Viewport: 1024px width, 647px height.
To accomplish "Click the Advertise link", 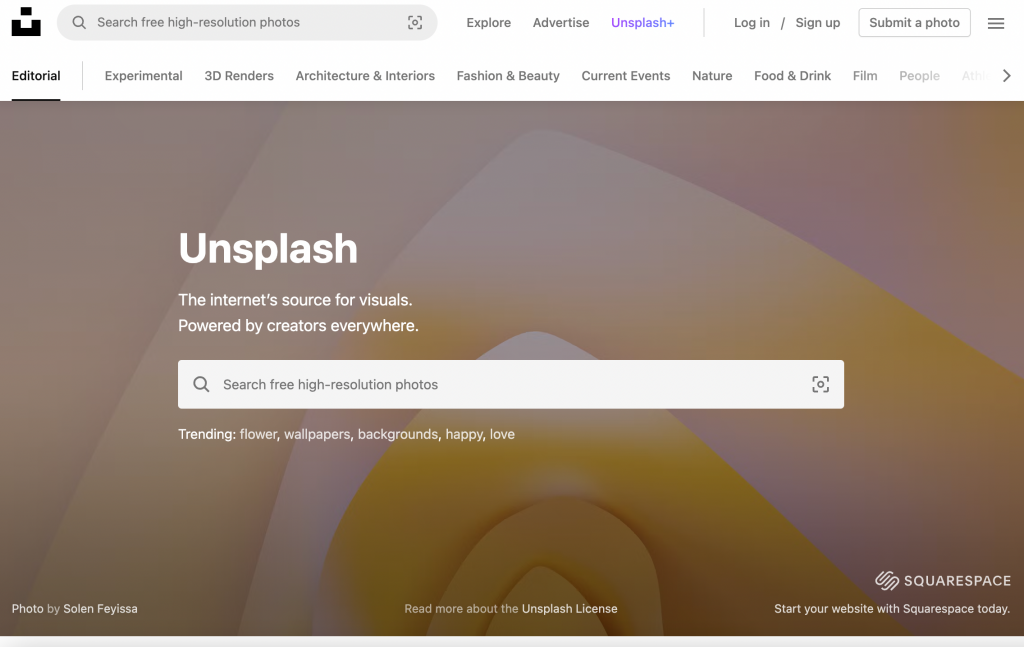I will point(560,22).
